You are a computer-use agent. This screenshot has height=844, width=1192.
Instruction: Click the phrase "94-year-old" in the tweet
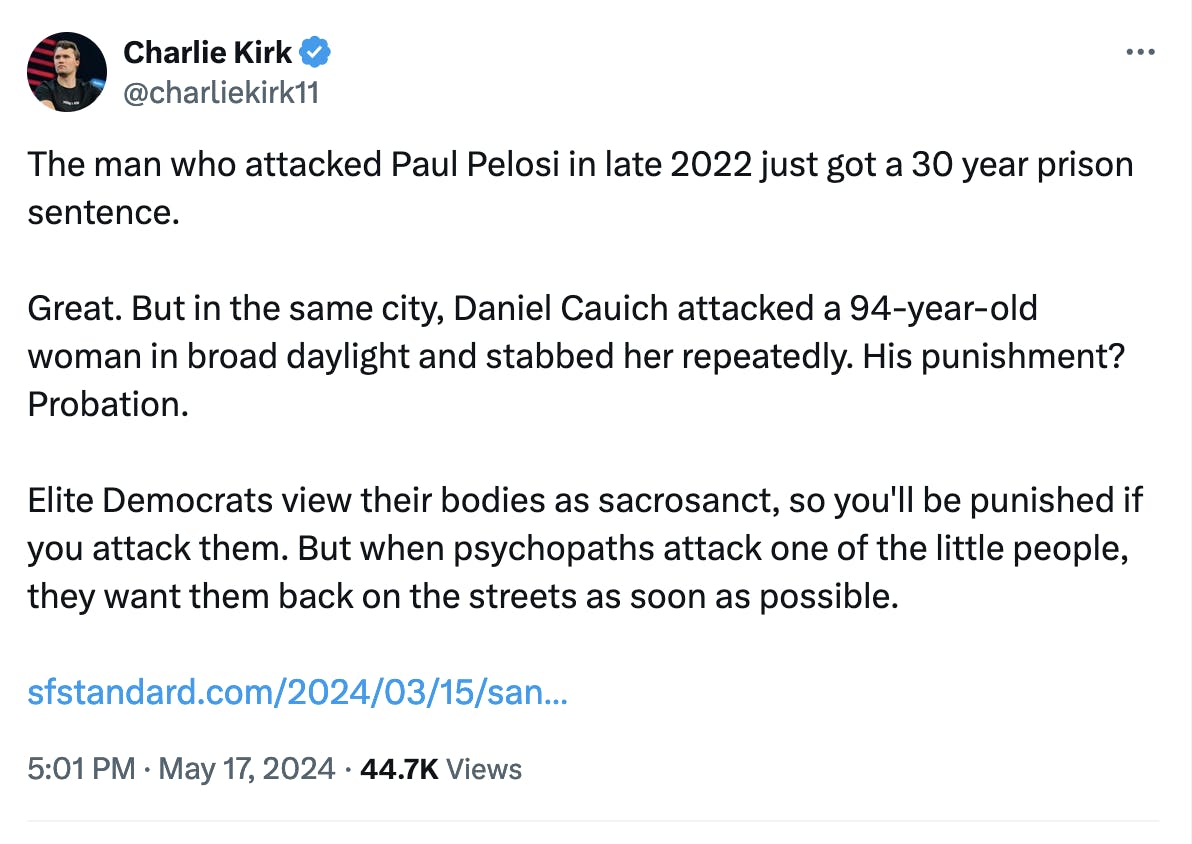943,309
